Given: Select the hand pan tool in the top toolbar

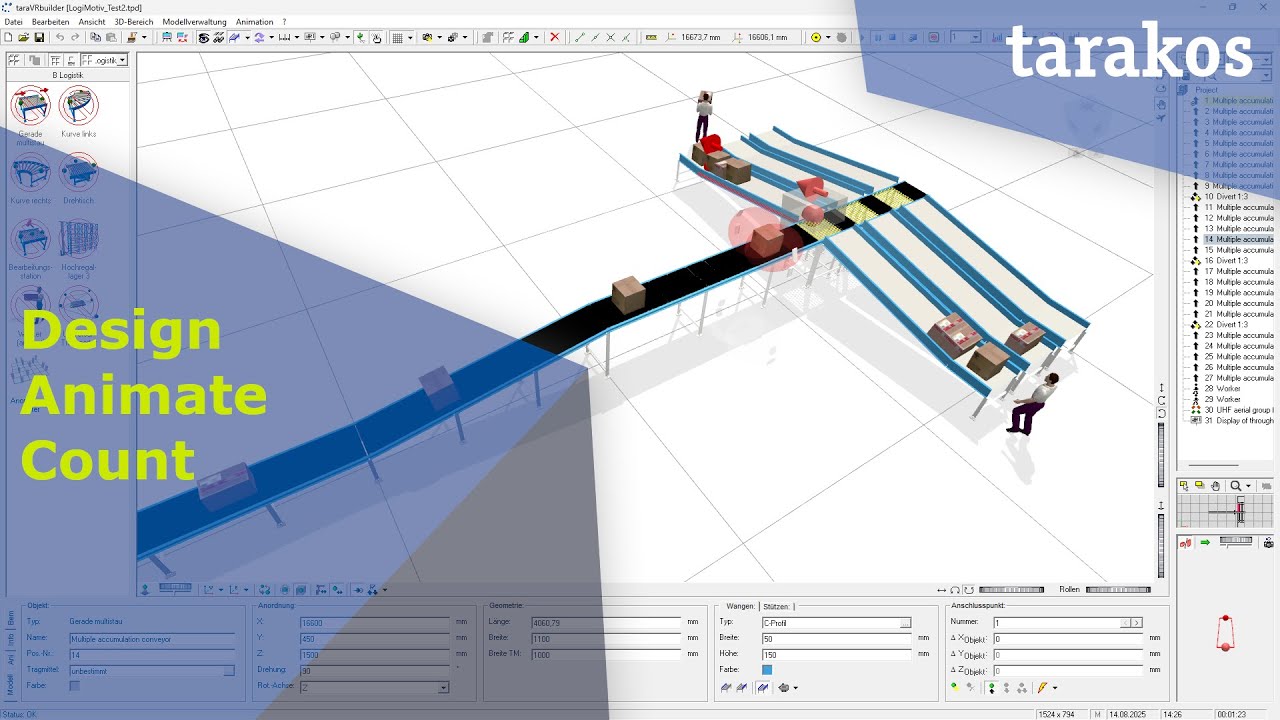Looking at the screenshot, I should [376, 37].
